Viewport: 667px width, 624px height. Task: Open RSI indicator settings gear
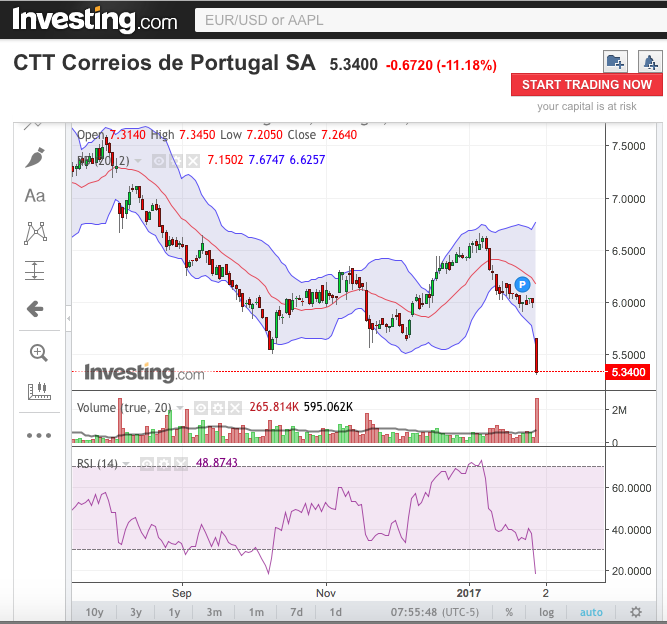pos(164,464)
